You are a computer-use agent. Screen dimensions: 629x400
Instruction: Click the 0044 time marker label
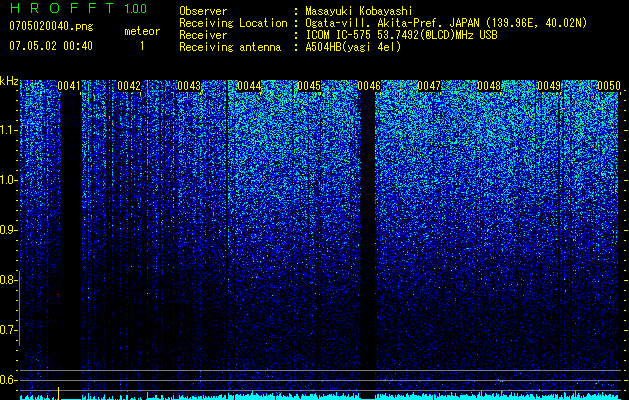click(249, 86)
